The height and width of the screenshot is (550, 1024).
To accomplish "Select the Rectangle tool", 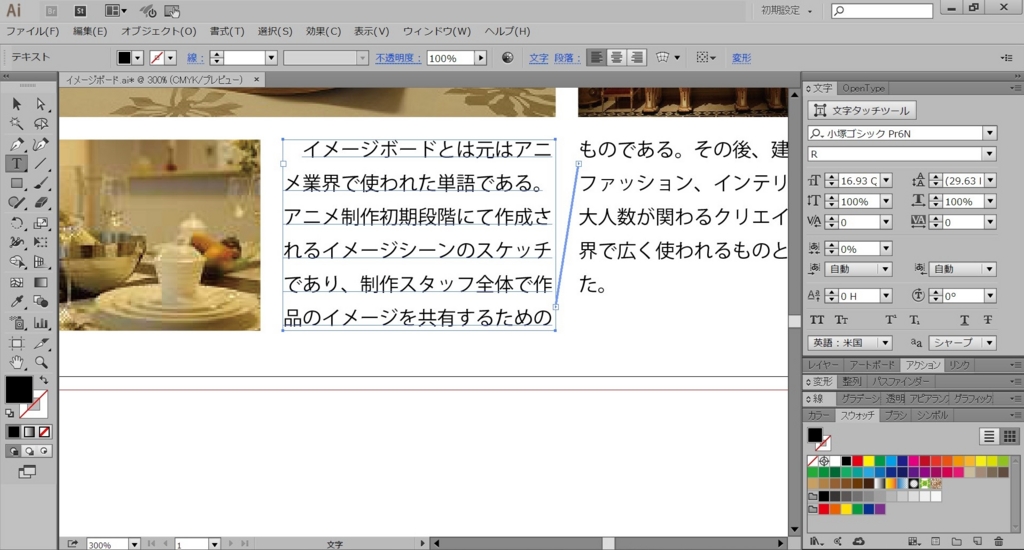I will click(17, 183).
